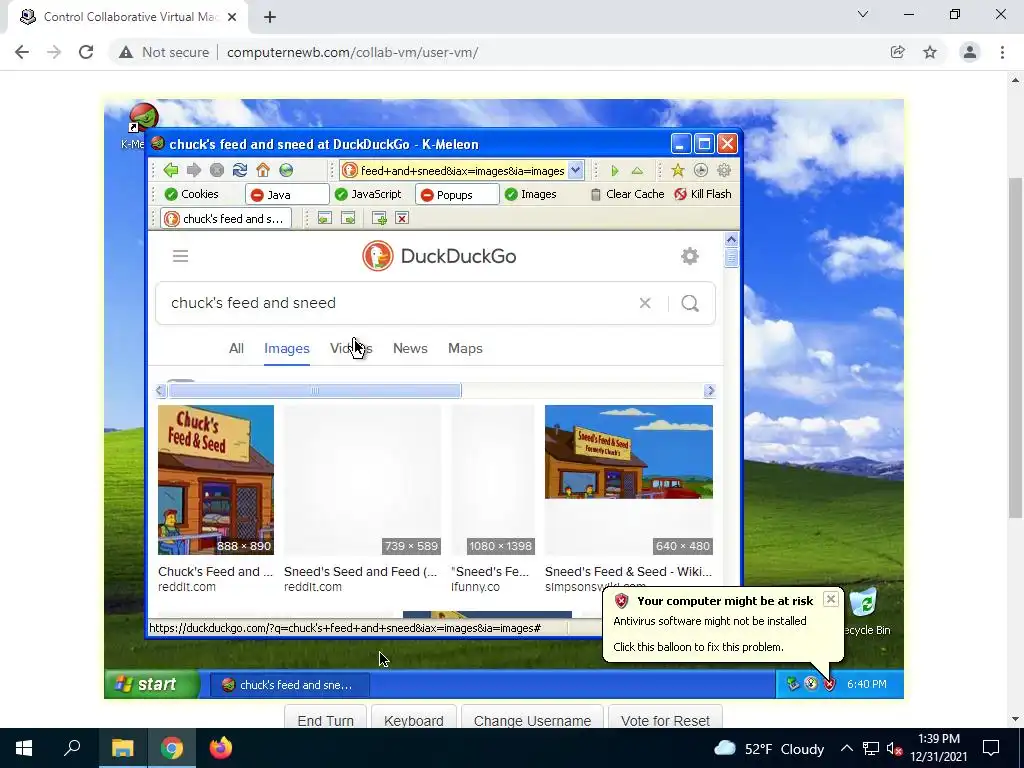Bookmark this page with Chrome star icon

930,52
